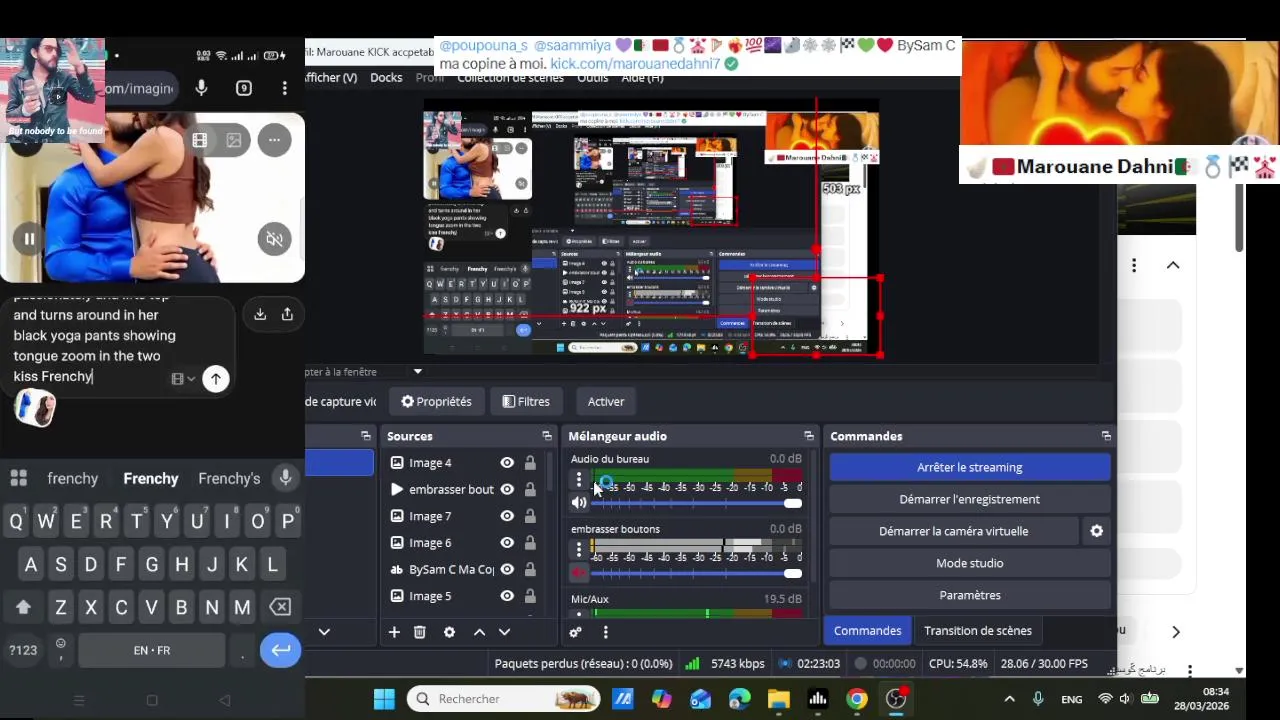Move selected source down with arrow
Viewport: 1280px width, 720px height.
[x=504, y=632]
